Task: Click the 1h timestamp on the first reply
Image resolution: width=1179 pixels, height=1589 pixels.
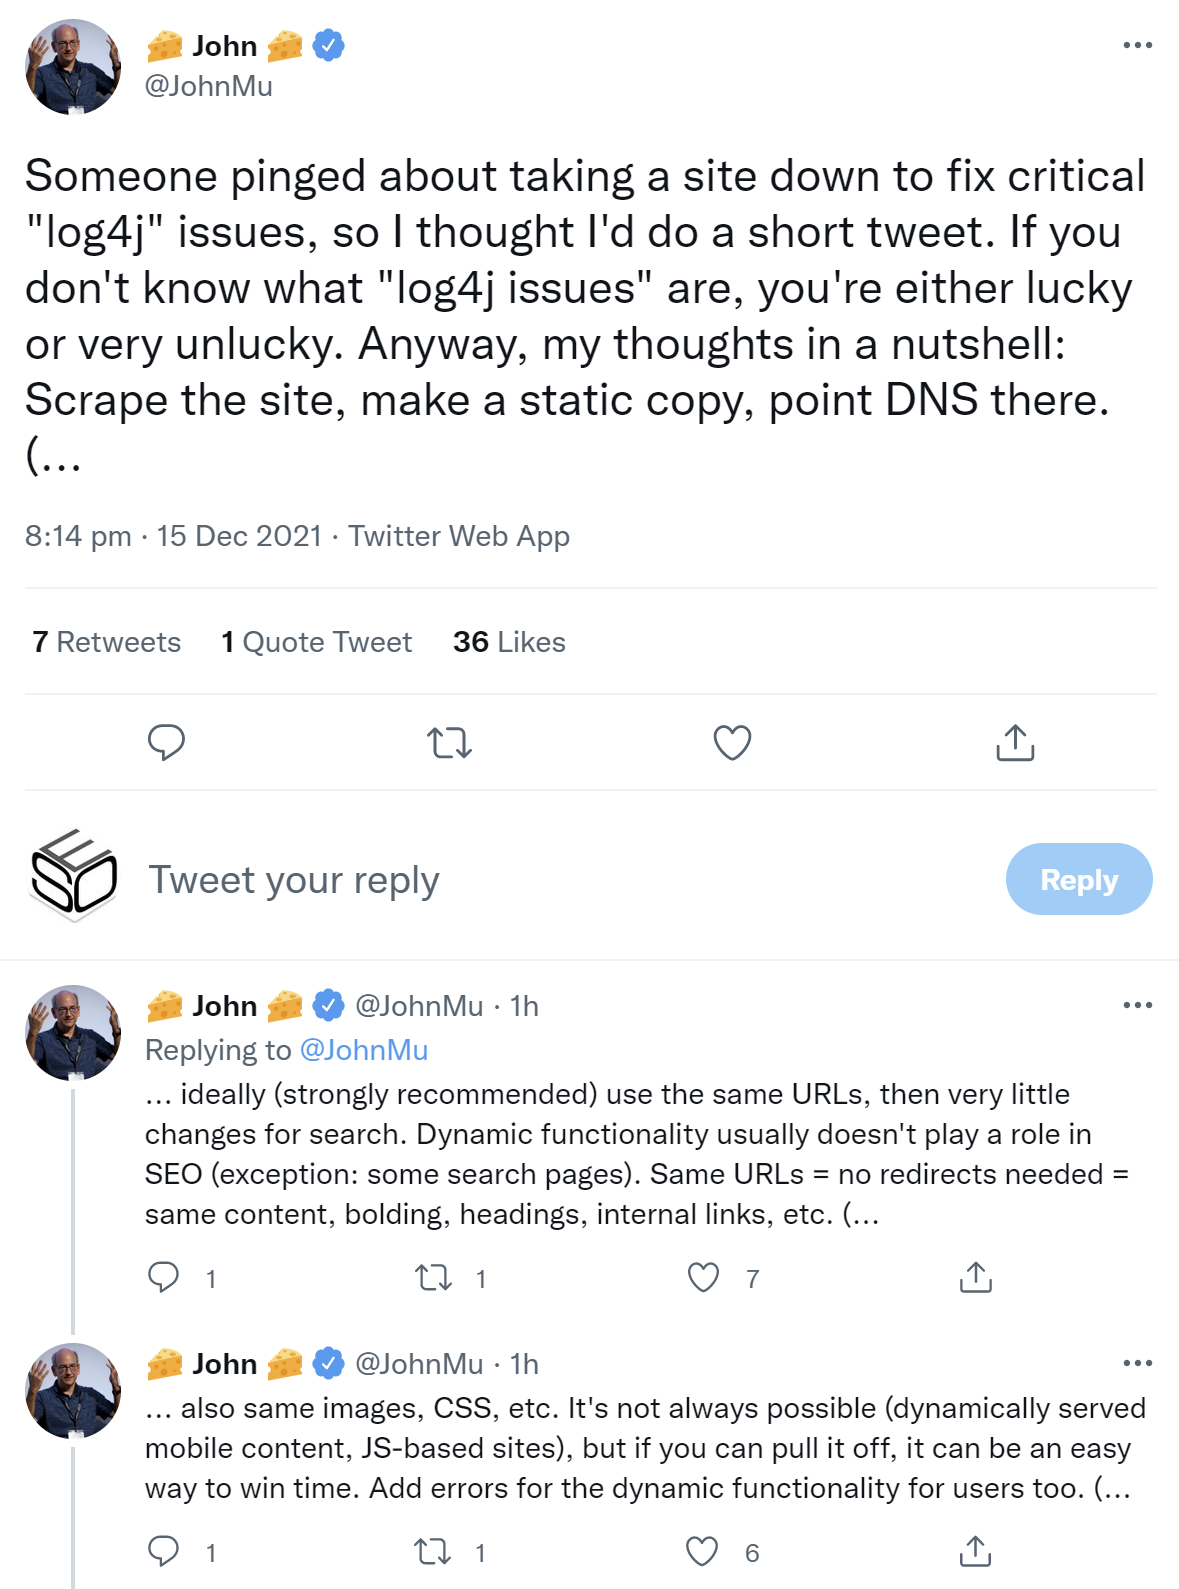Action: click(523, 1006)
